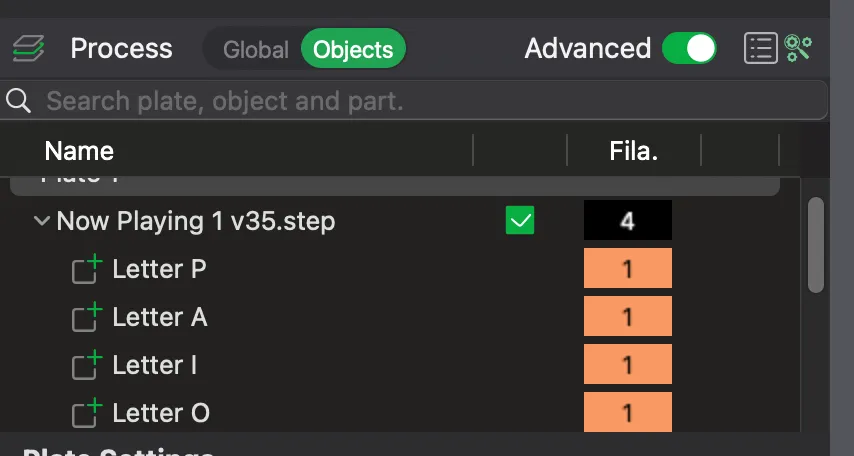Click the Letter I part icon
854x456 pixels.
pos(87,366)
